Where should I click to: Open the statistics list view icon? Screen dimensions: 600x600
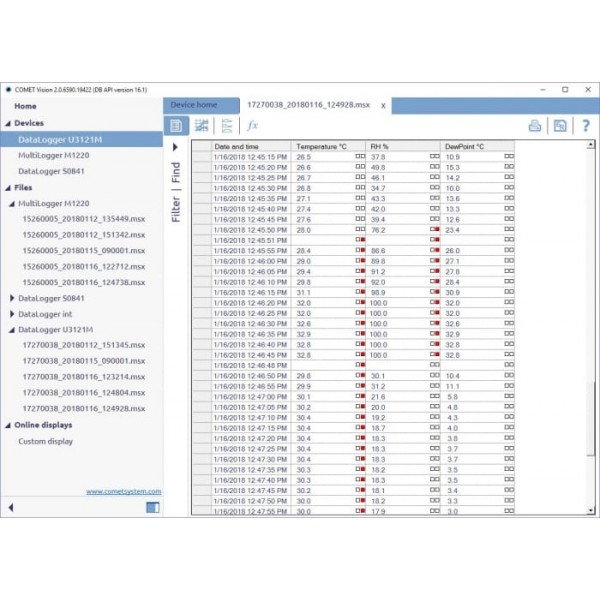(227, 125)
